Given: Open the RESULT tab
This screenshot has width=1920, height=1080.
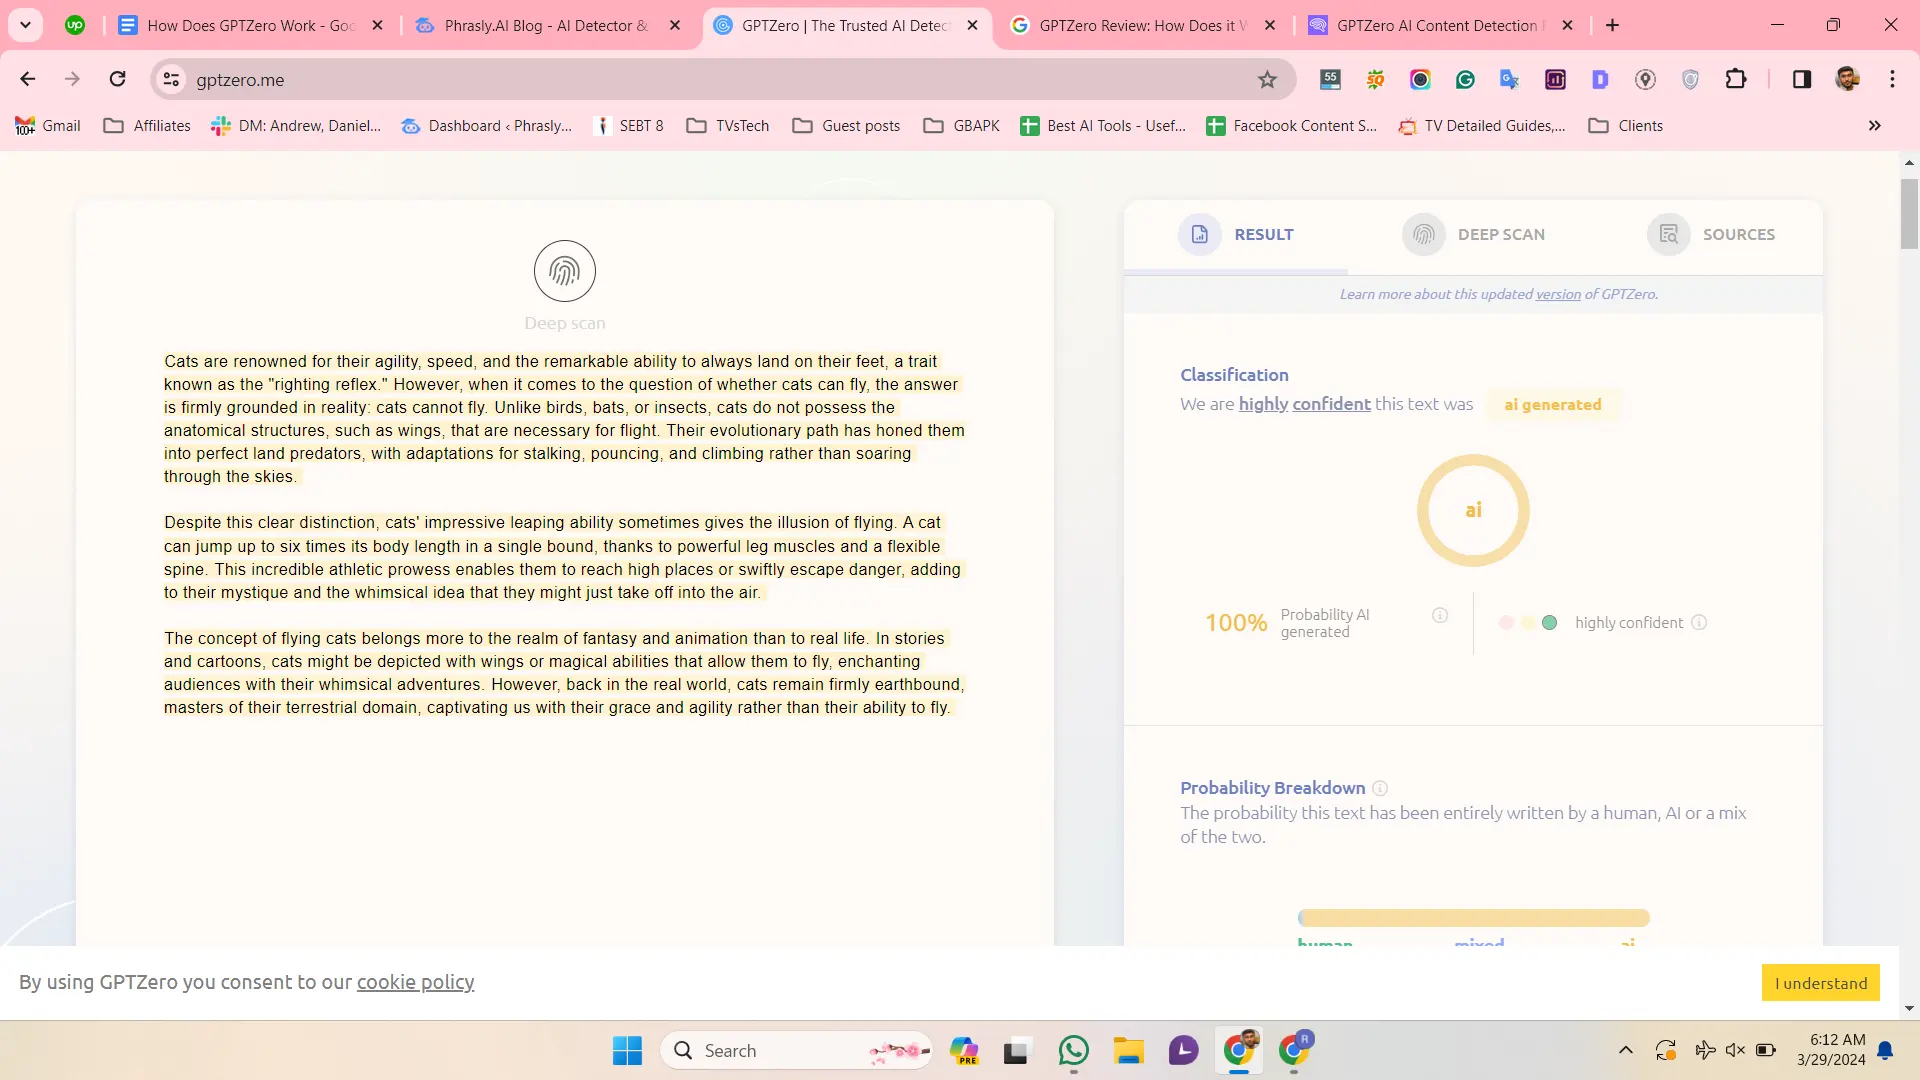Looking at the screenshot, I should click(1236, 234).
